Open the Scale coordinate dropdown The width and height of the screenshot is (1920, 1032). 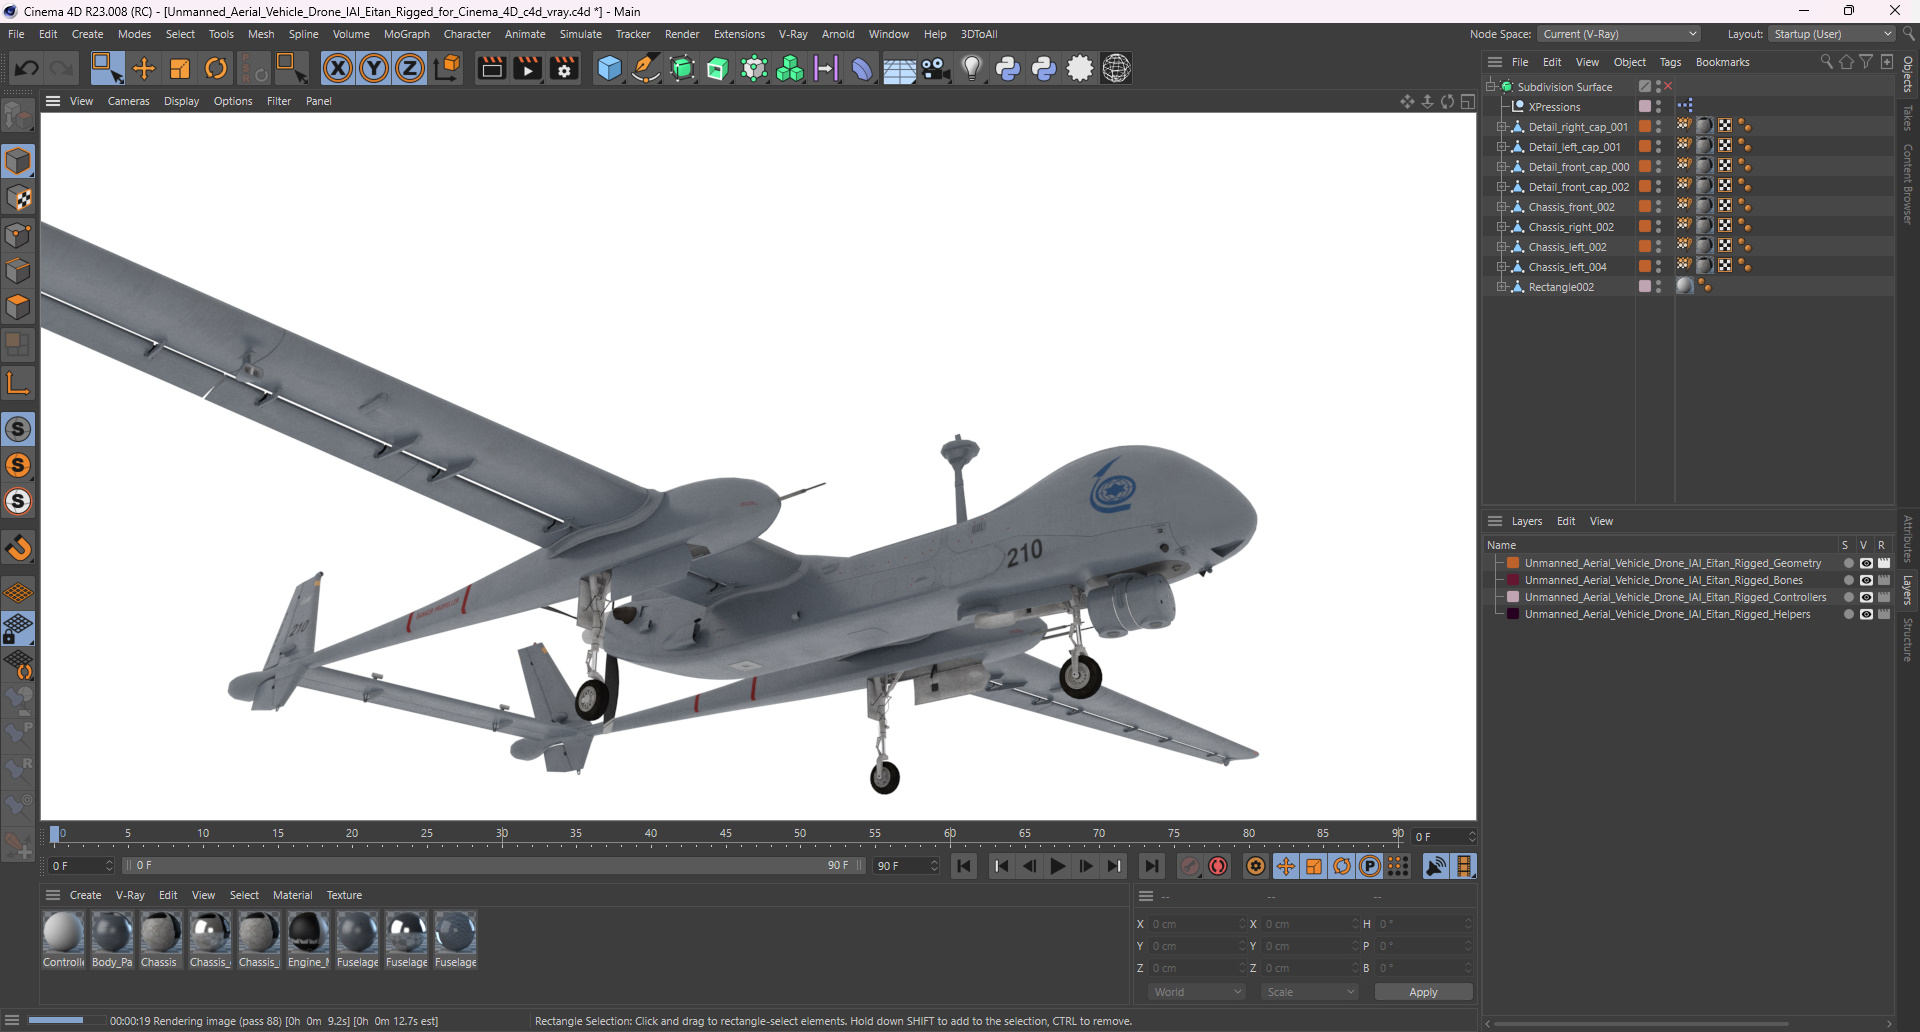pos(1309,992)
